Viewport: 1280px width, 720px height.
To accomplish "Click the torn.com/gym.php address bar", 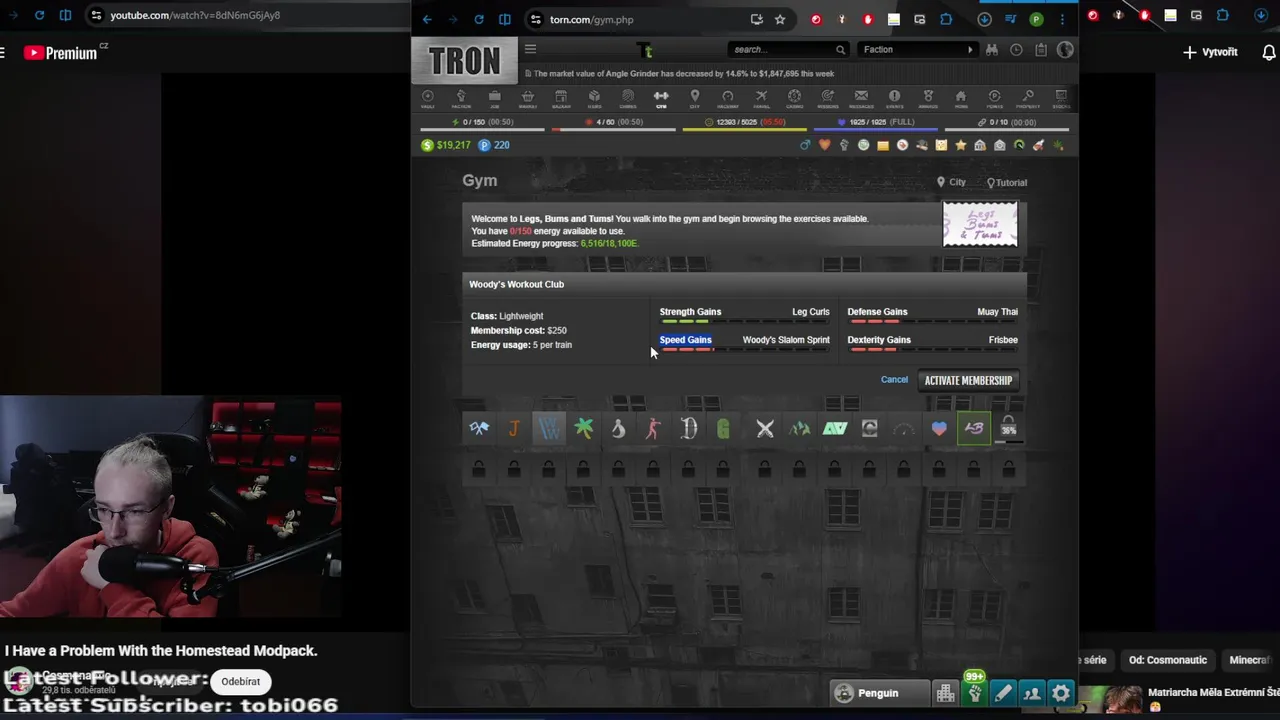I will (x=640, y=19).
